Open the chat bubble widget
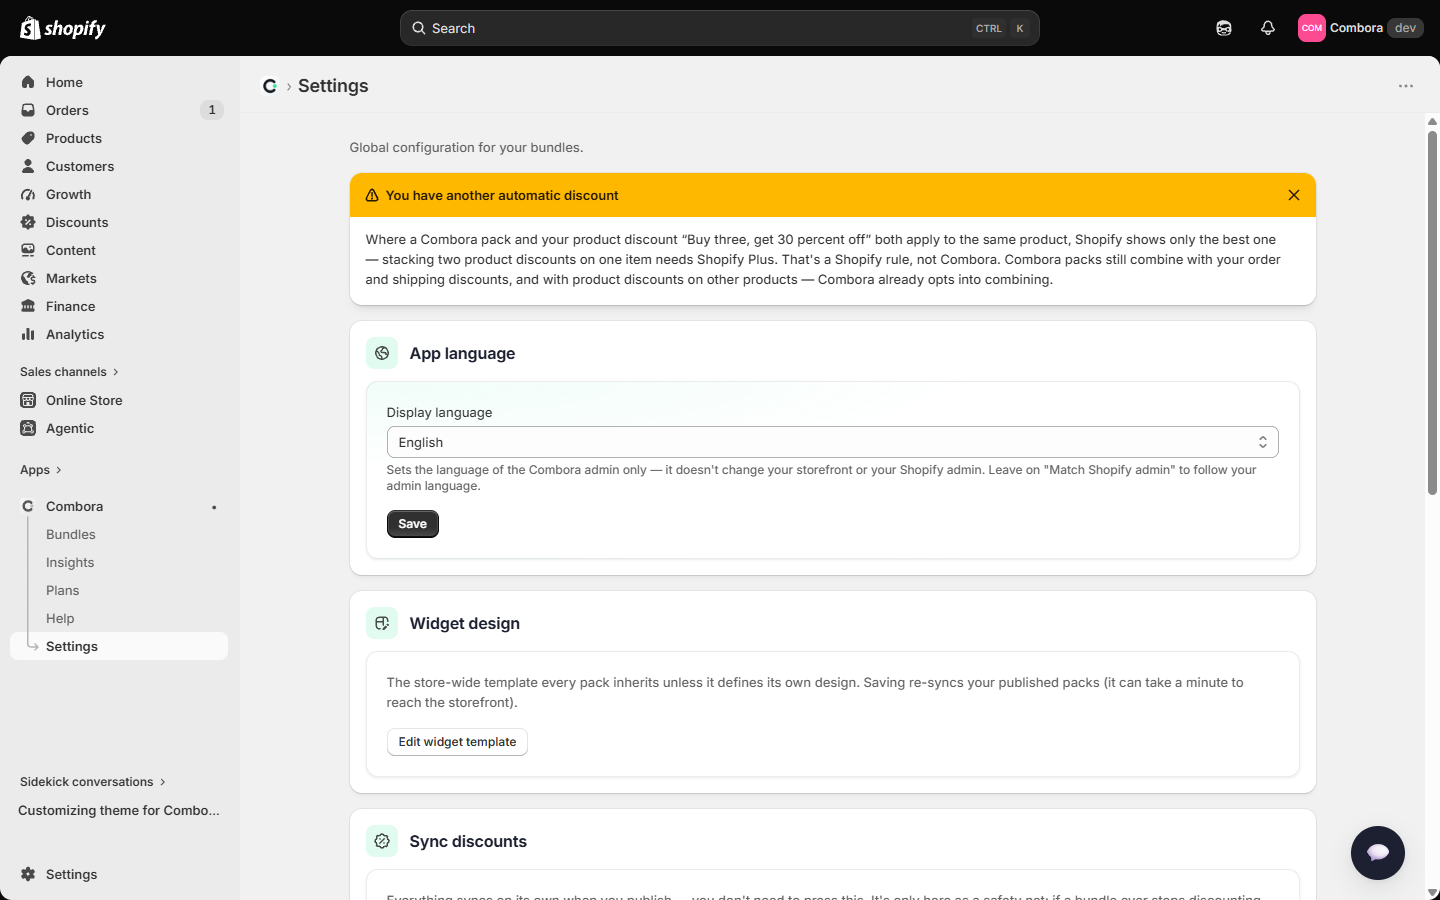 point(1378,853)
